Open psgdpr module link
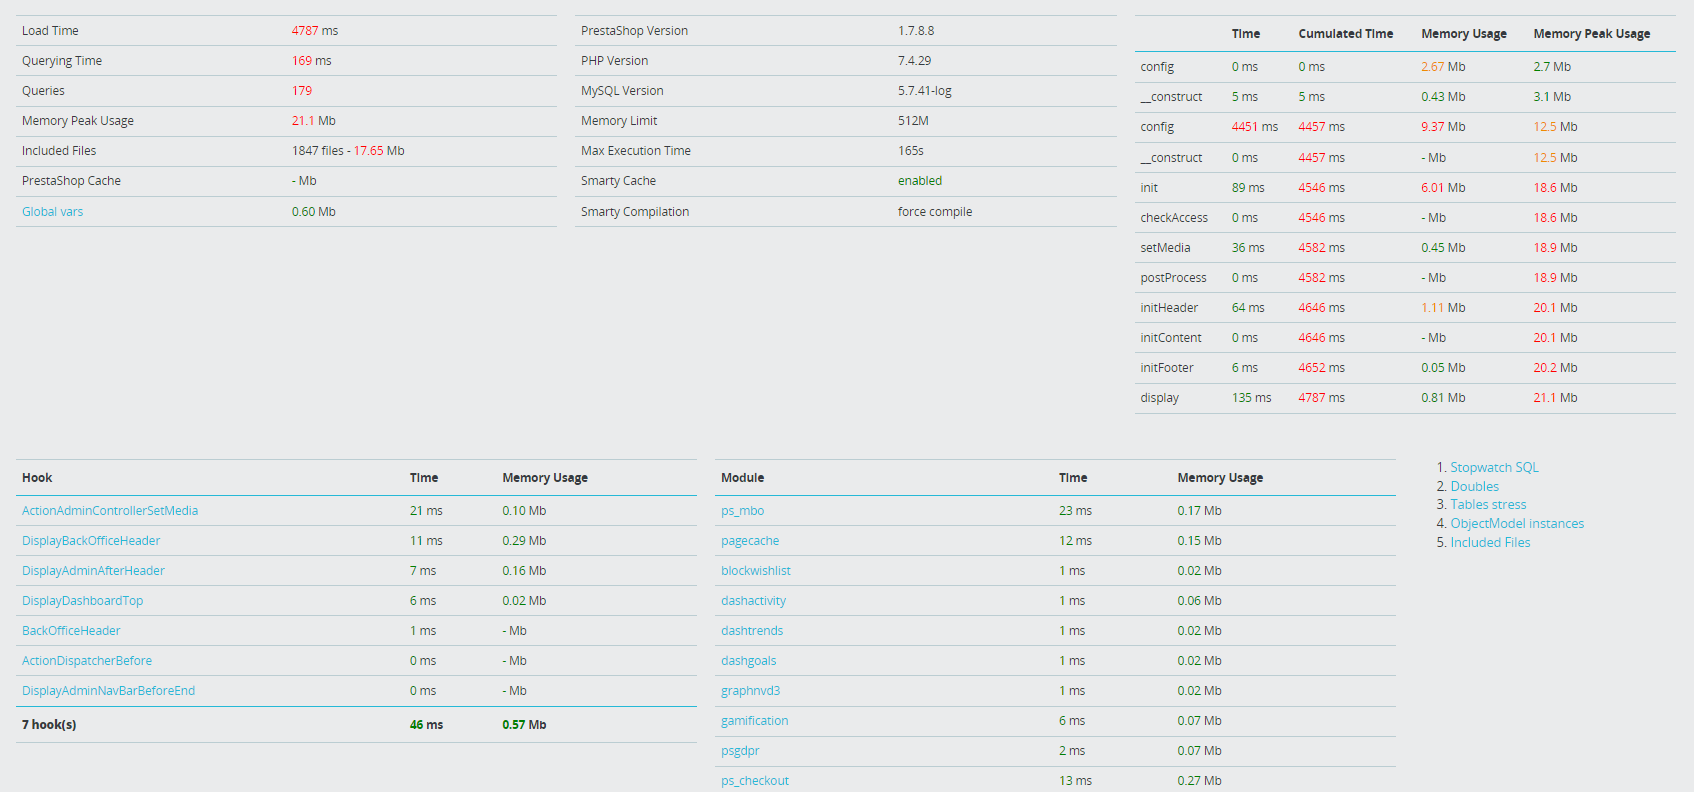1694x792 pixels. (x=740, y=751)
